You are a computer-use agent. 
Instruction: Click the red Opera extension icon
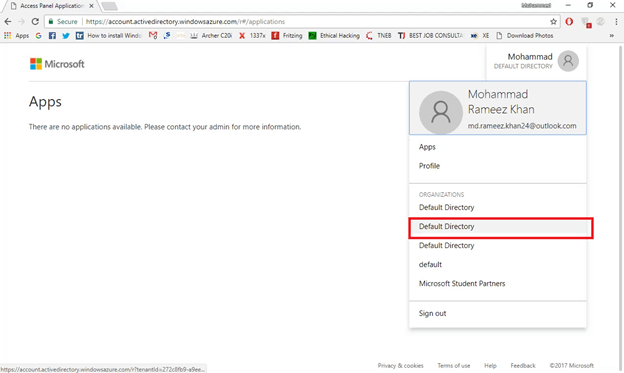point(569,21)
